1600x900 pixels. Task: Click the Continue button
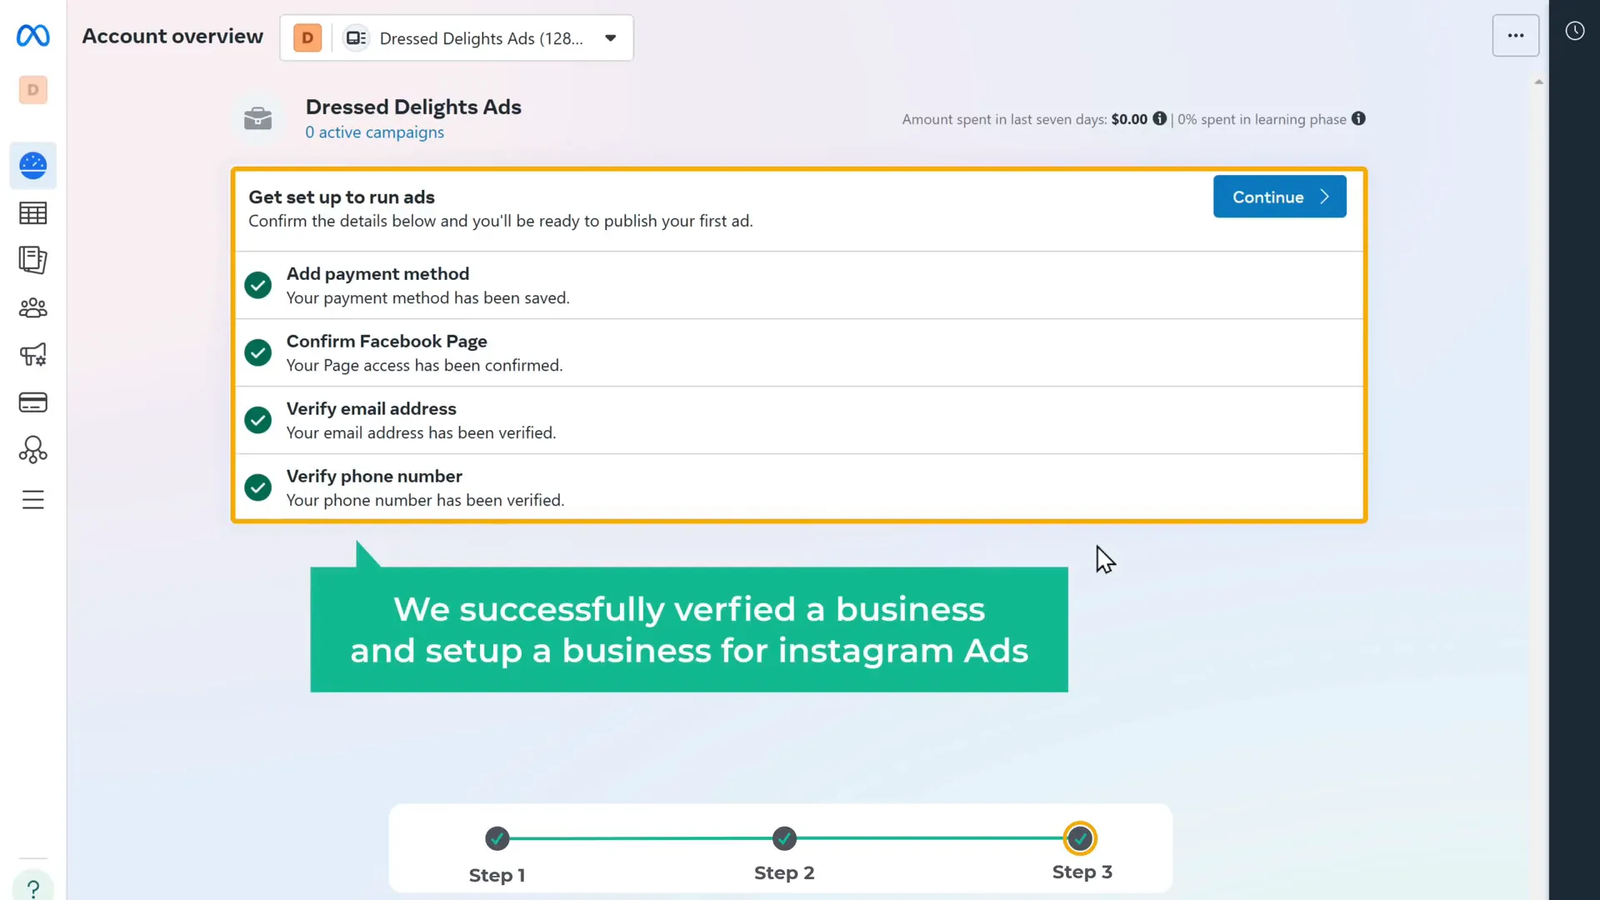(x=1280, y=197)
